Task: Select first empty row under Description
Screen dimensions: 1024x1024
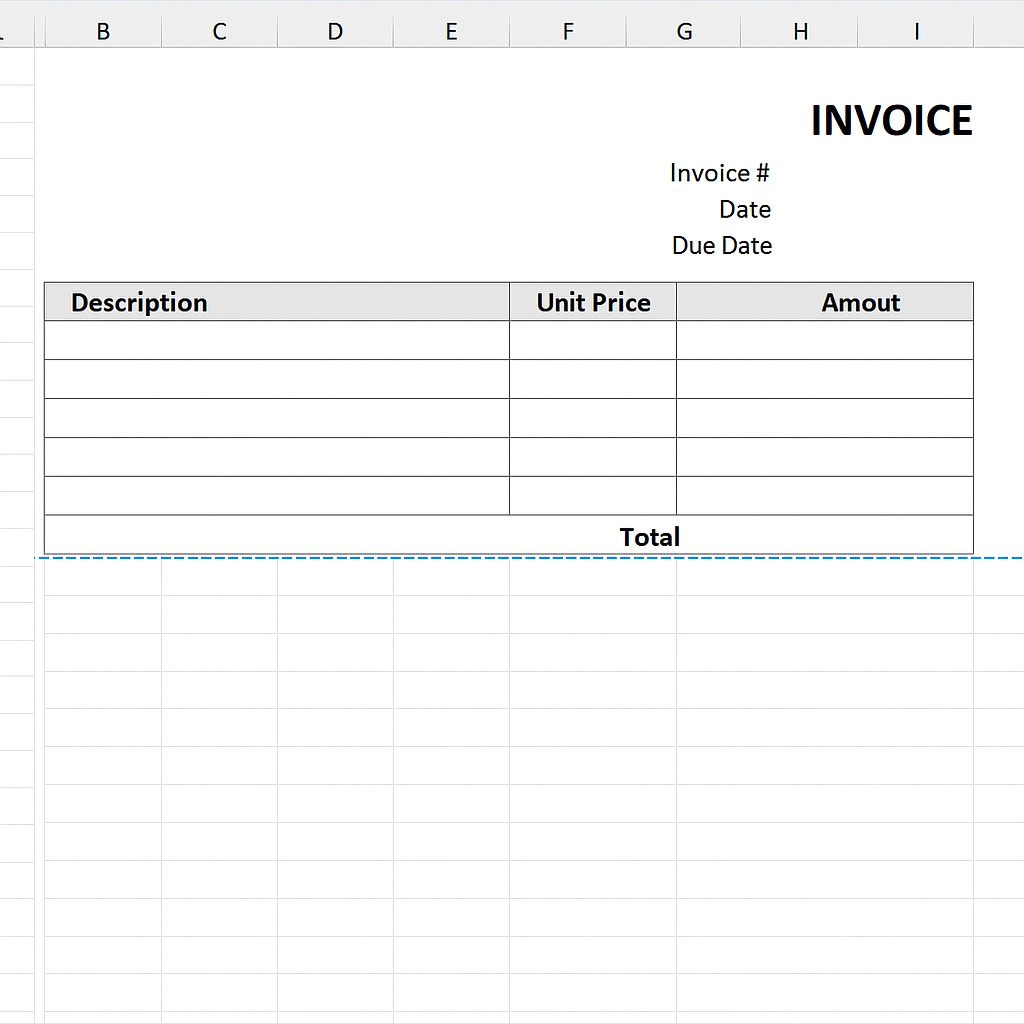Action: (x=277, y=341)
